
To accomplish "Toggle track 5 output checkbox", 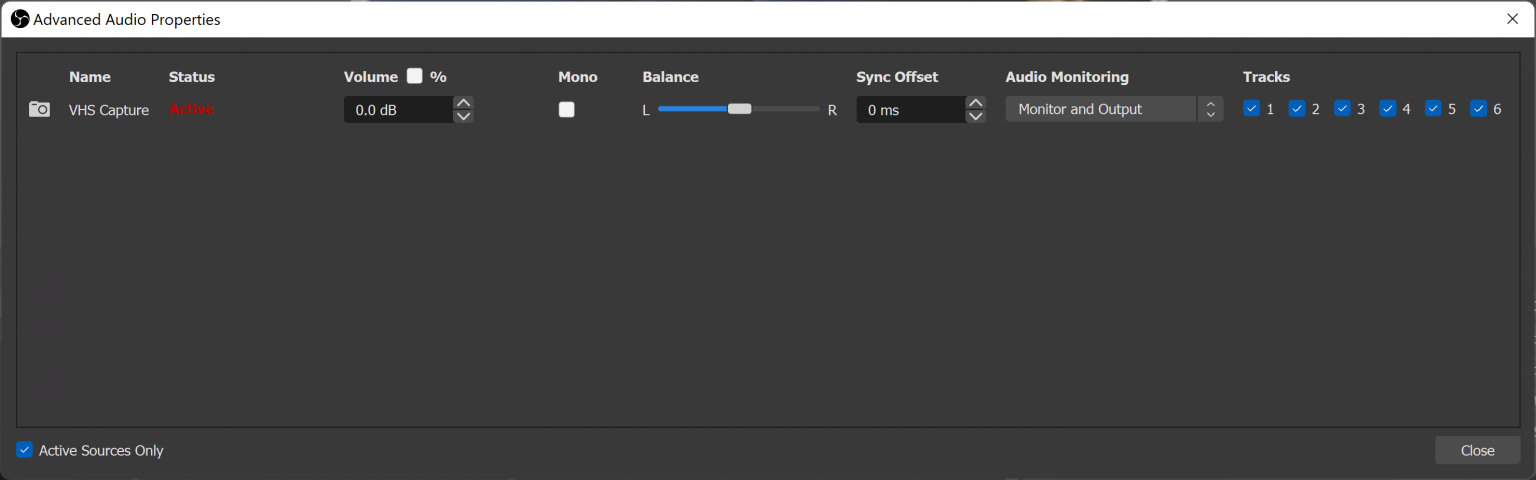I will [x=1433, y=109].
